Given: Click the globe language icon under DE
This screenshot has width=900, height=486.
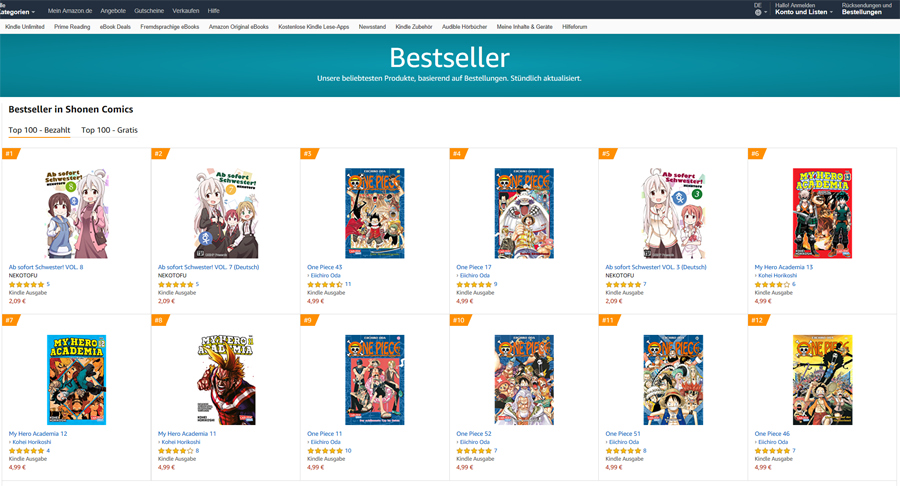Looking at the screenshot, I should click(758, 12).
